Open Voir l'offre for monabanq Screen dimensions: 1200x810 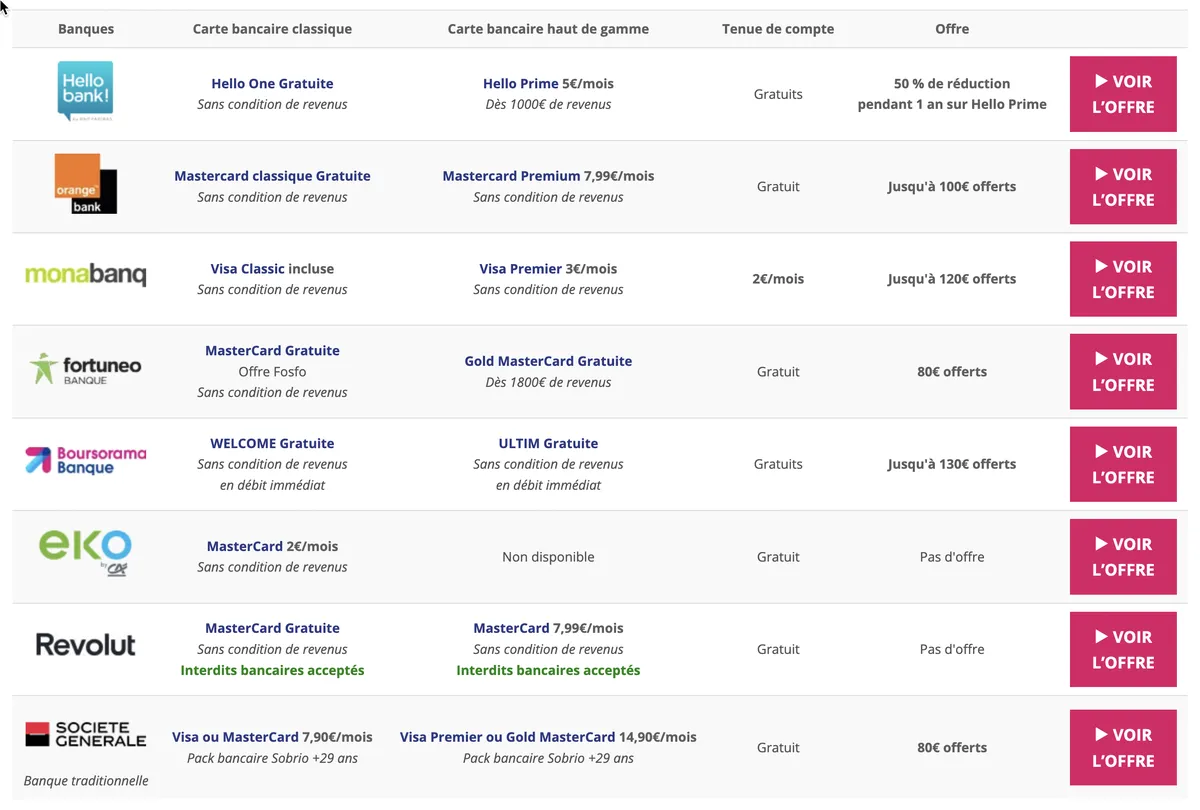[x=1123, y=279]
